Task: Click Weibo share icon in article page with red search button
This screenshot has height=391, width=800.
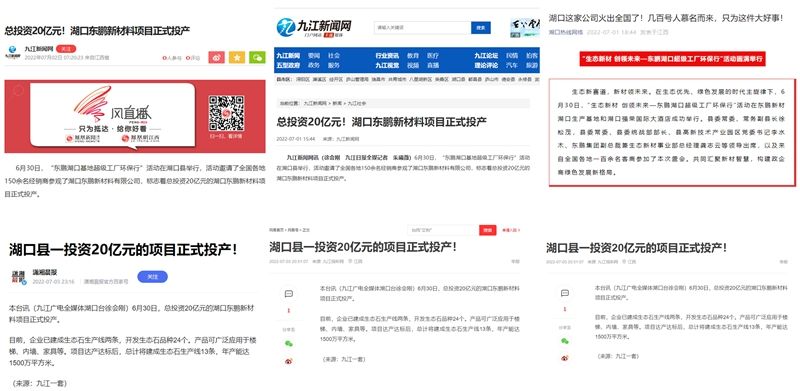Action: click(288, 361)
